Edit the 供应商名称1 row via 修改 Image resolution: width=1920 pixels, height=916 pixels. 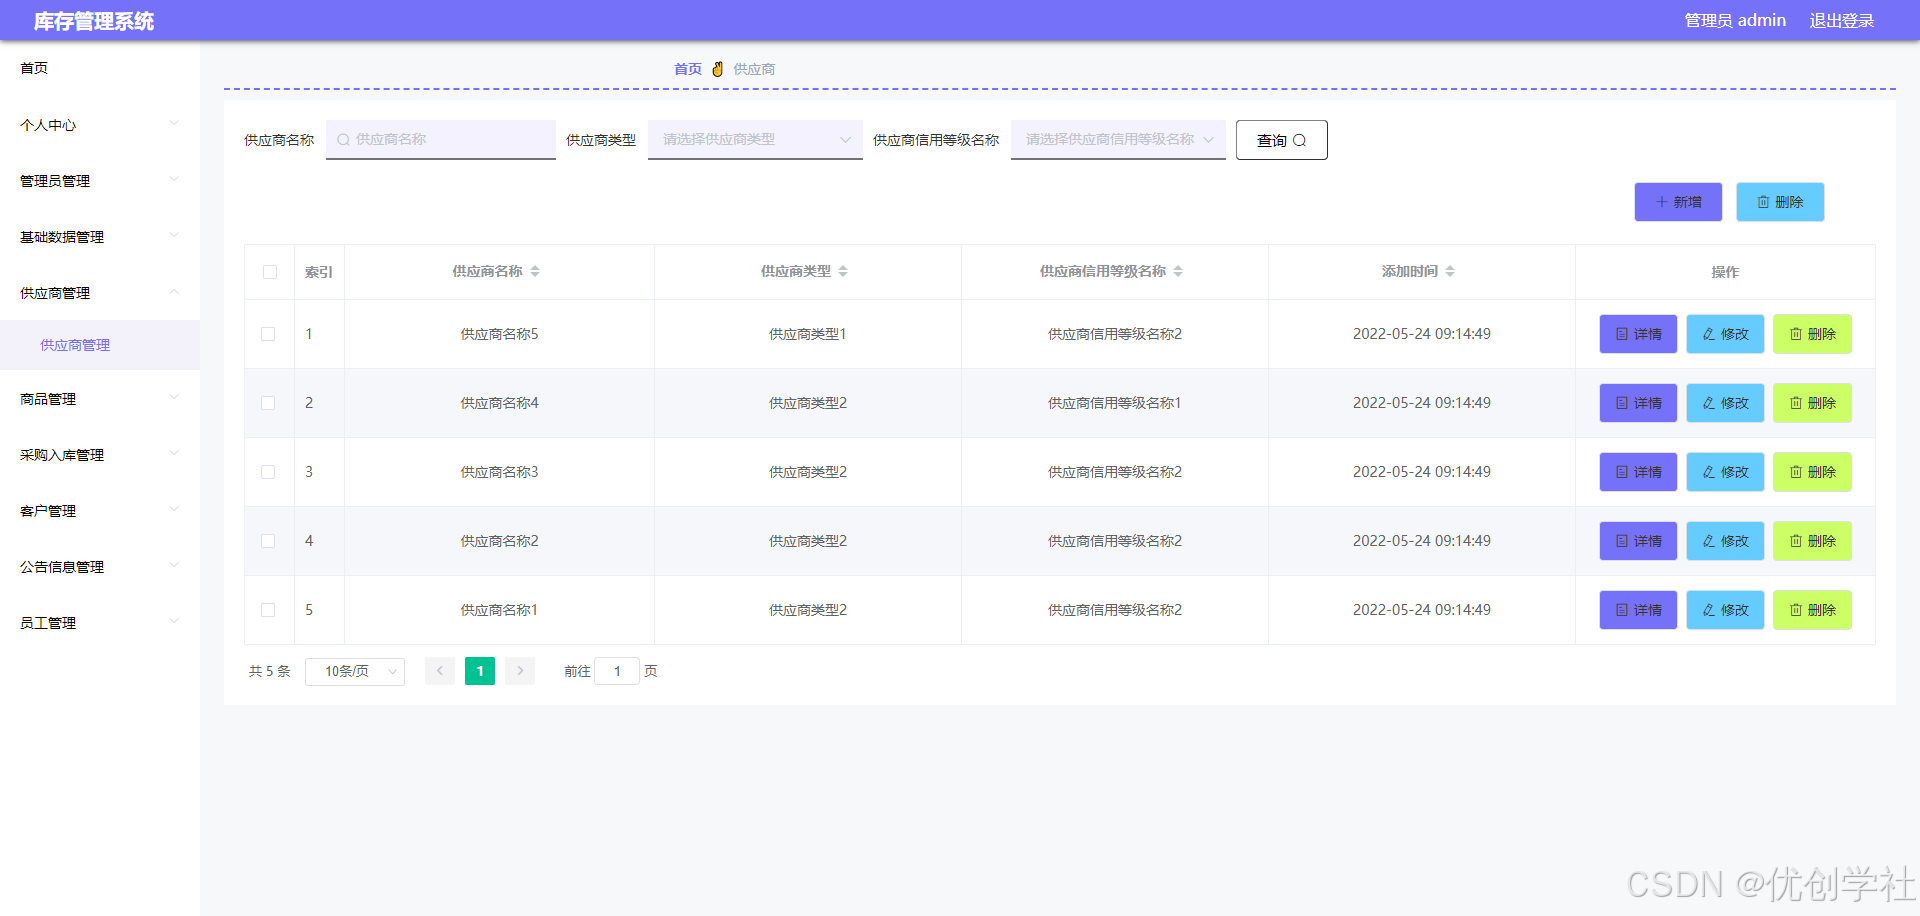[1725, 610]
